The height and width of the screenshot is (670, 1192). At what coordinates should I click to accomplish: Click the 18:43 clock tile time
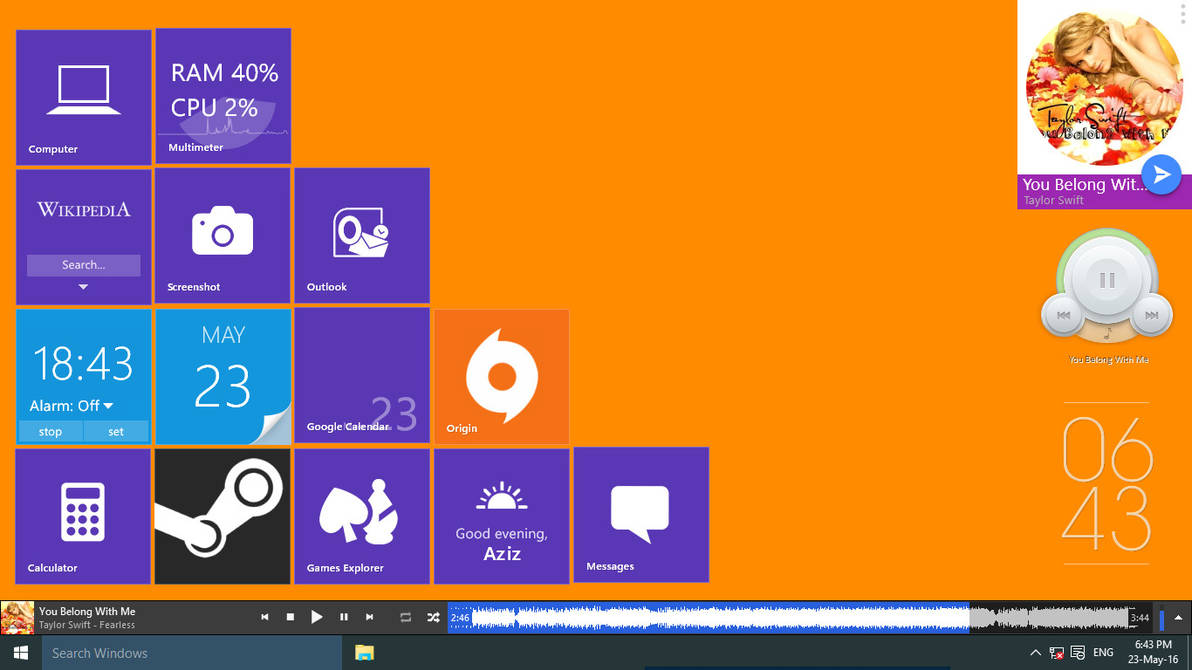(x=84, y=364)
